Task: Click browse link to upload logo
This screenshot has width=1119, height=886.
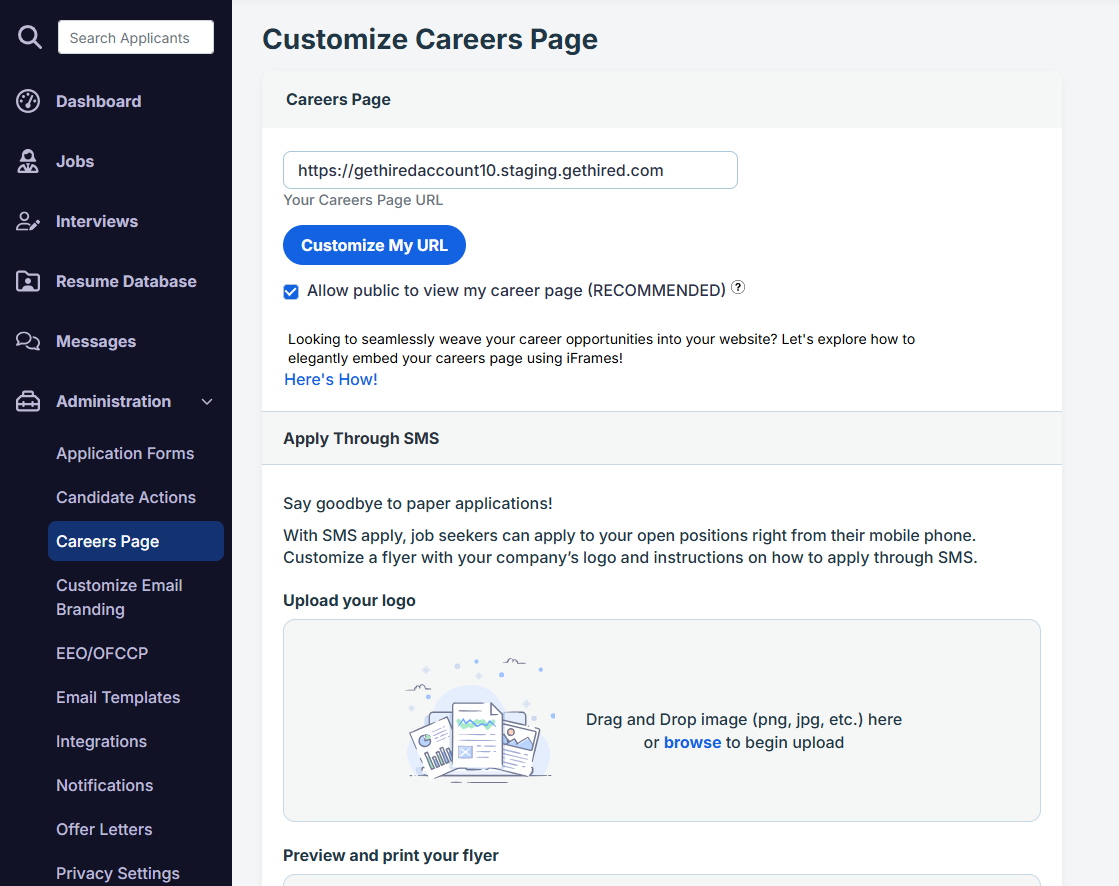Action: coord(692,743)
